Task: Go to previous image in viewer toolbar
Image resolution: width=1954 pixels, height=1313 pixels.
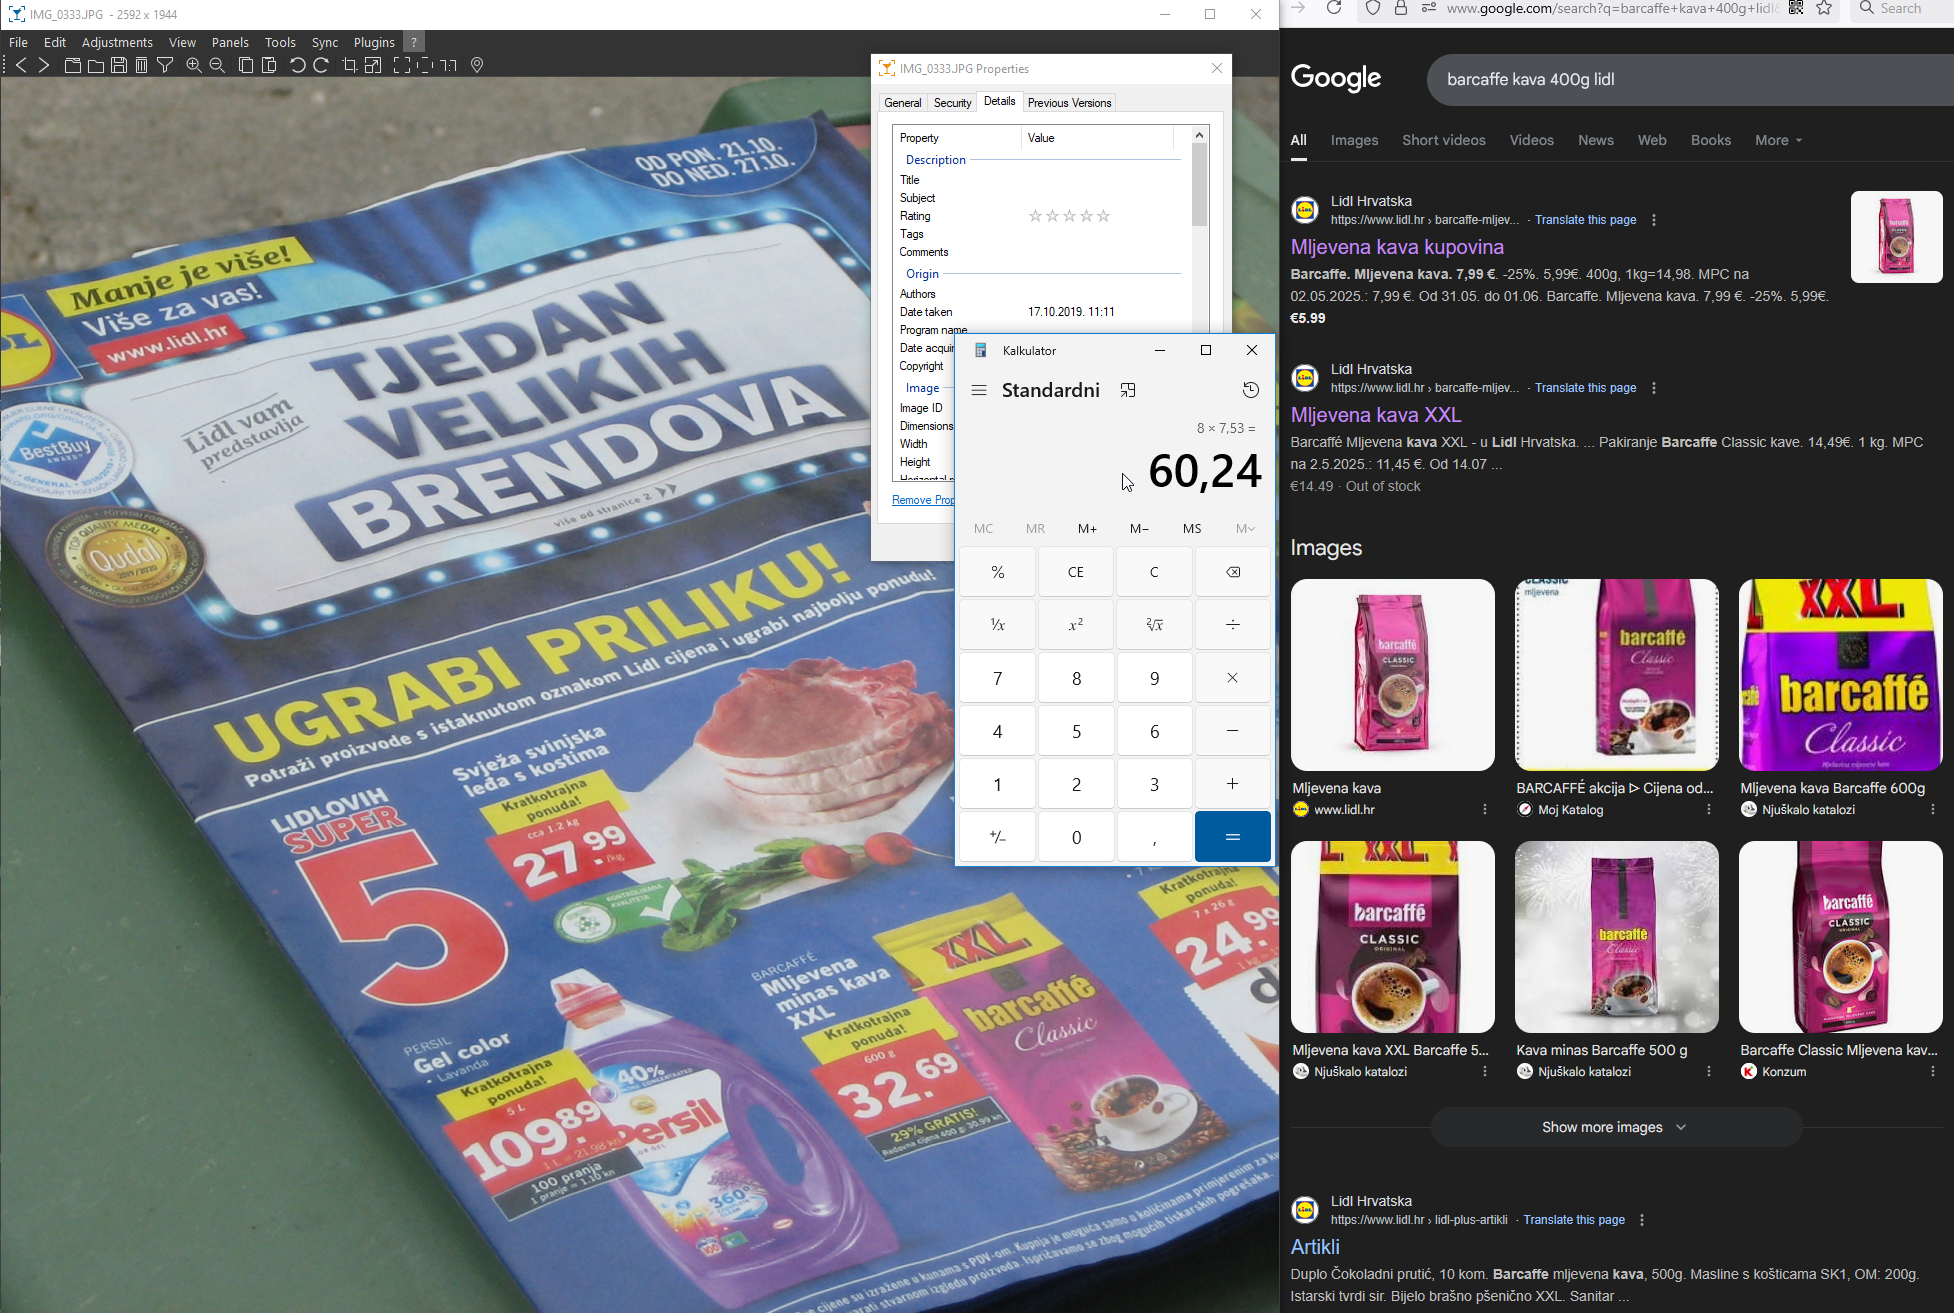Action: (21, 65)
